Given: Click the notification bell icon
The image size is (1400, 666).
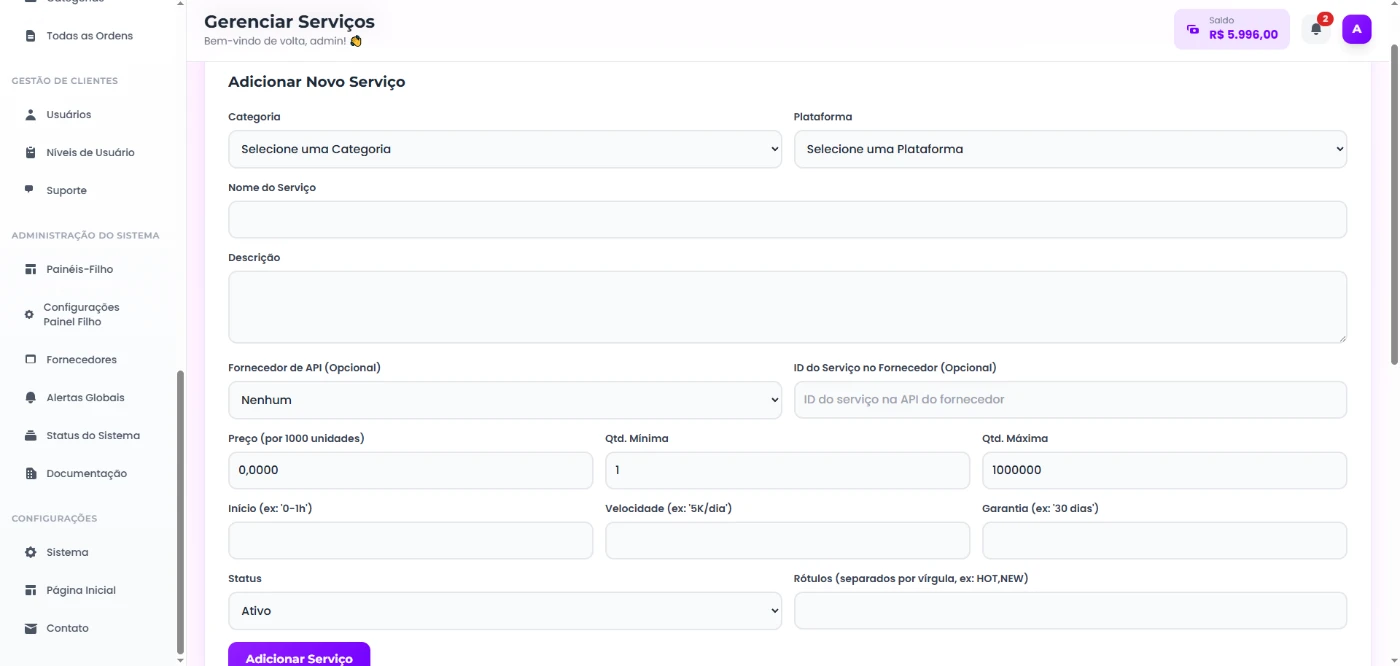Looking at the screenshot, I should (1316, 29).
